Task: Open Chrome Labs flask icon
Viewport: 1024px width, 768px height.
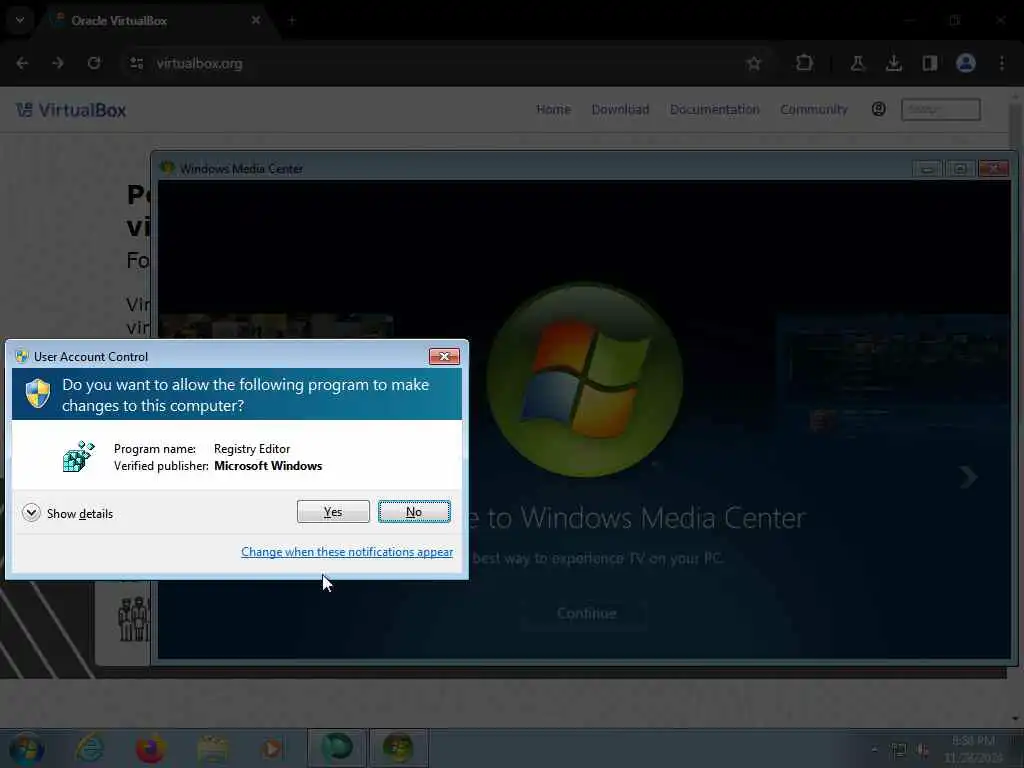Action: tap(857, 63)
